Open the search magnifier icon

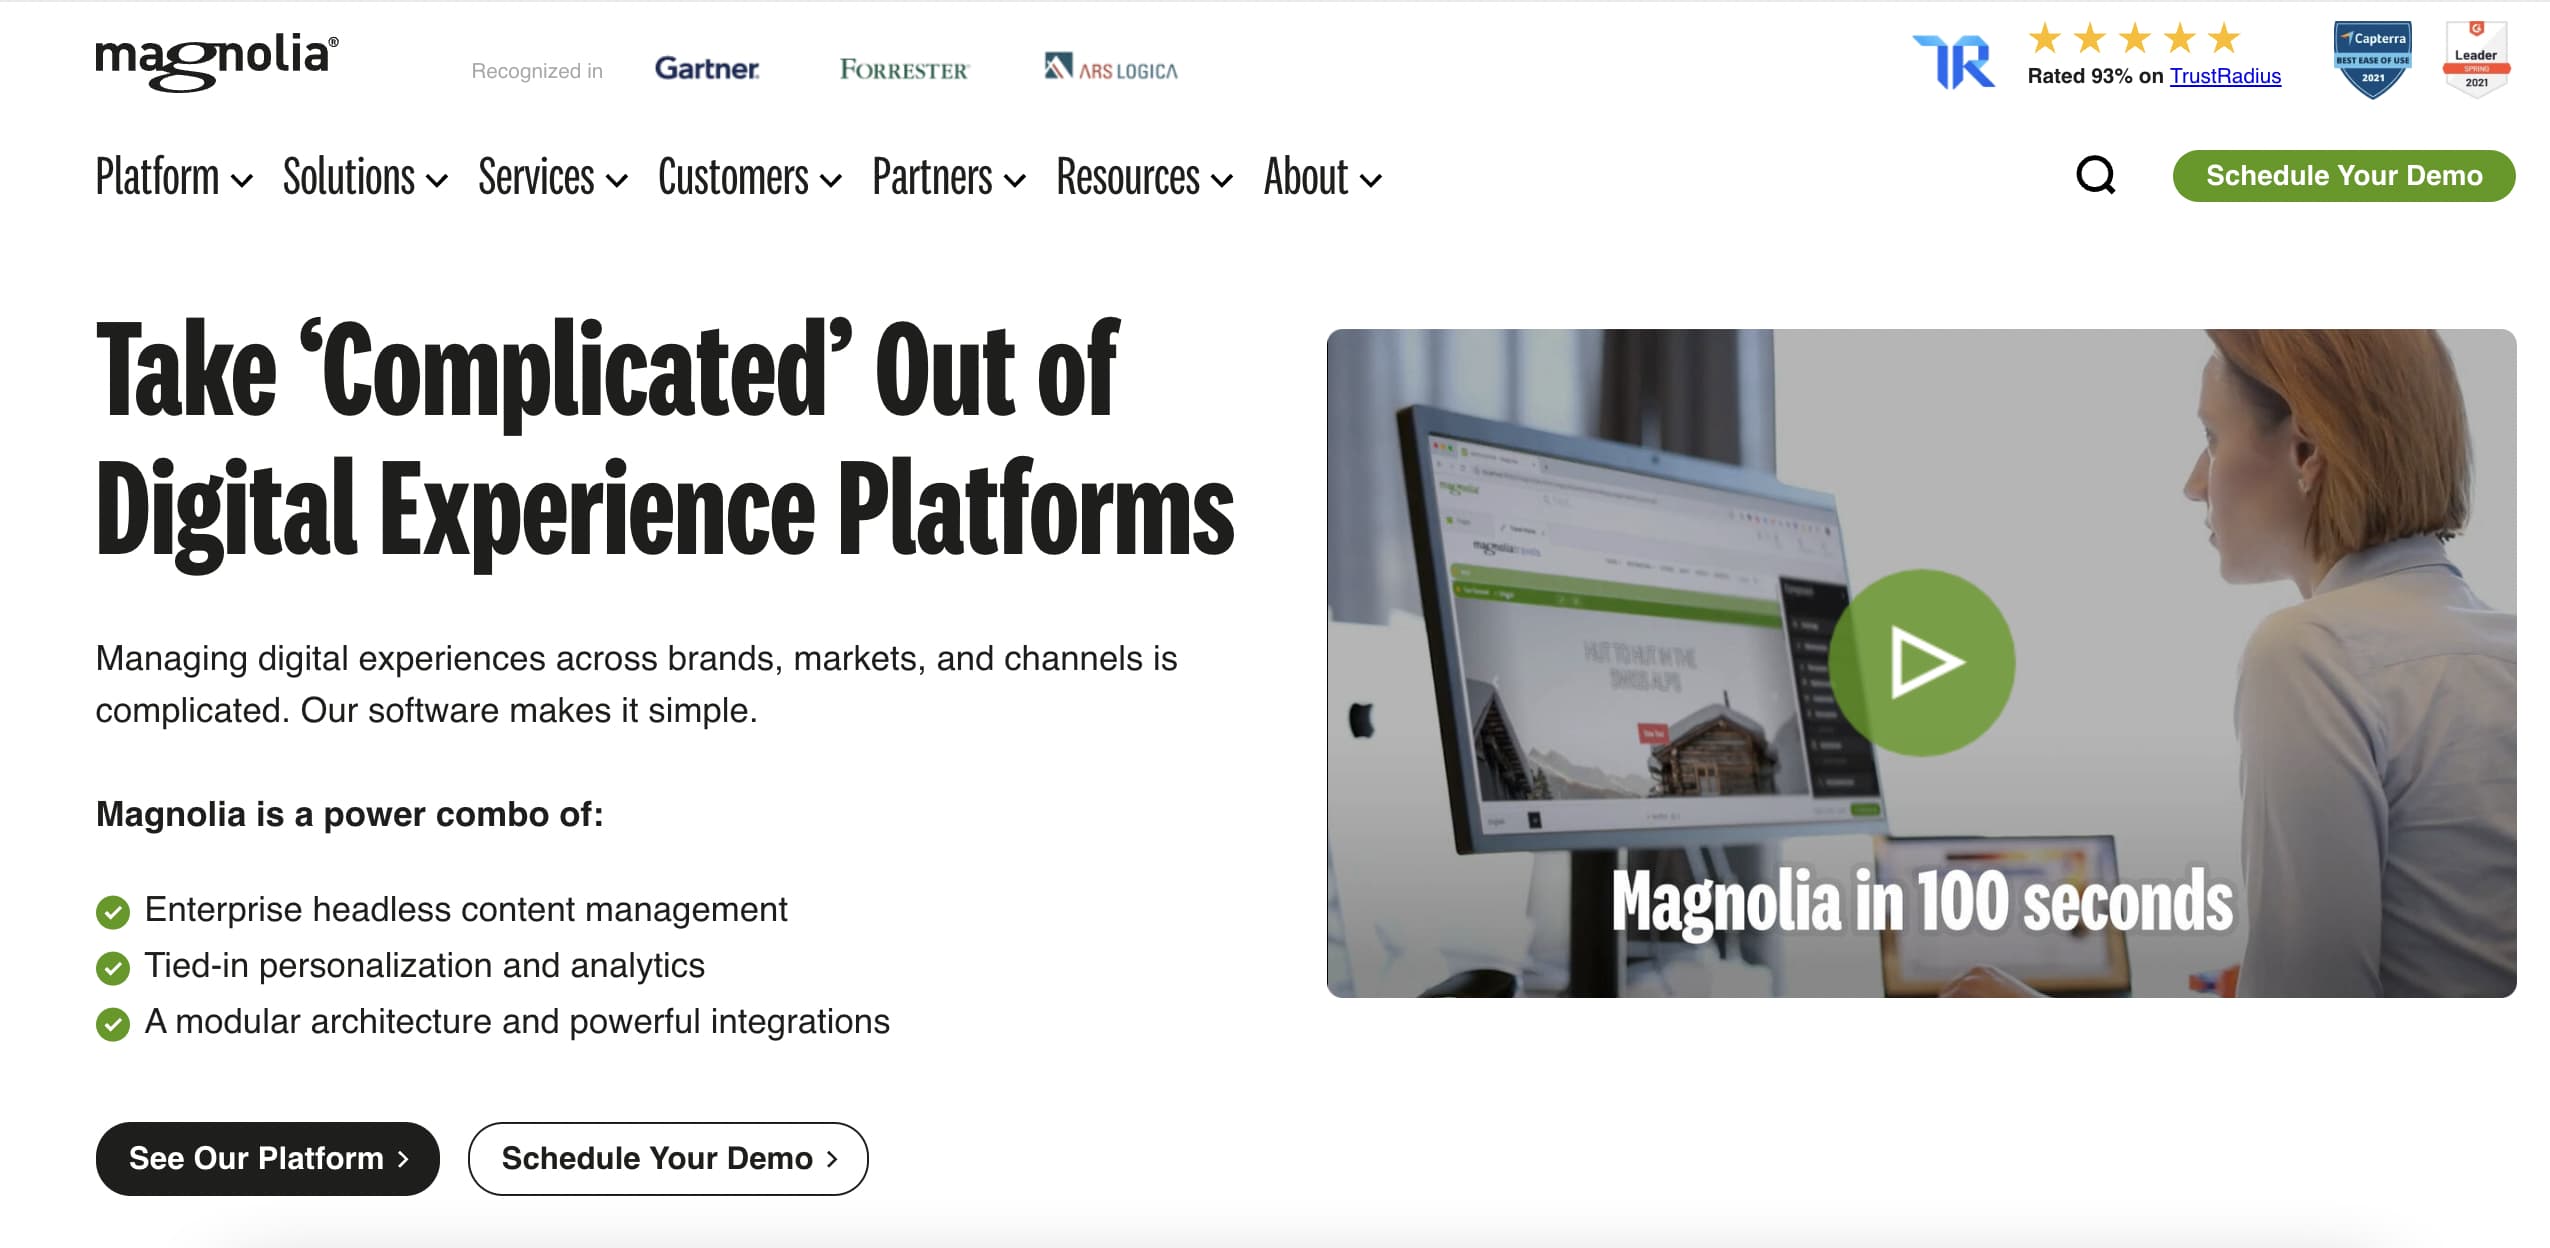tap(2096, 176)
